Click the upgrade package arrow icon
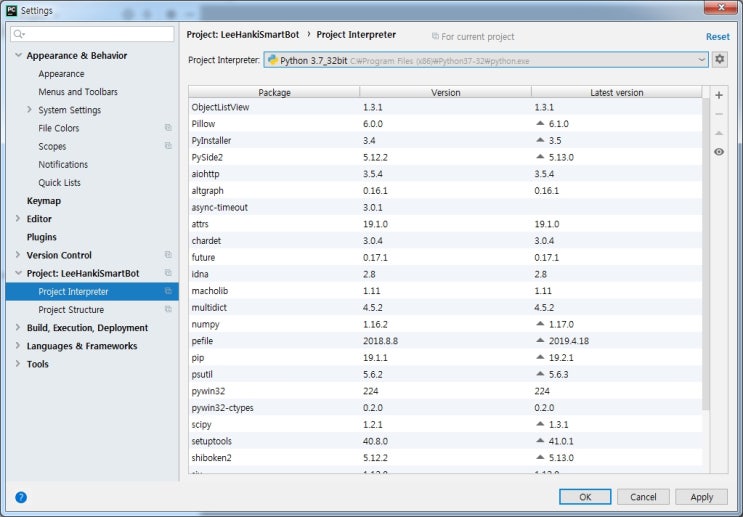 [x=719, y=133]
